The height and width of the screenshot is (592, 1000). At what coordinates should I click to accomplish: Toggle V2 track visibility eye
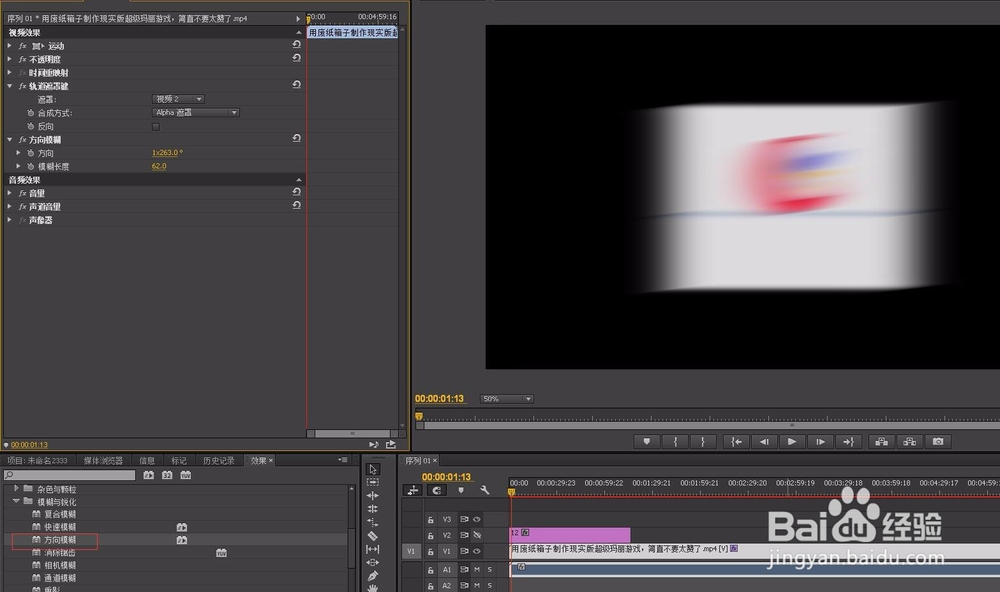(x=476, y=535)
